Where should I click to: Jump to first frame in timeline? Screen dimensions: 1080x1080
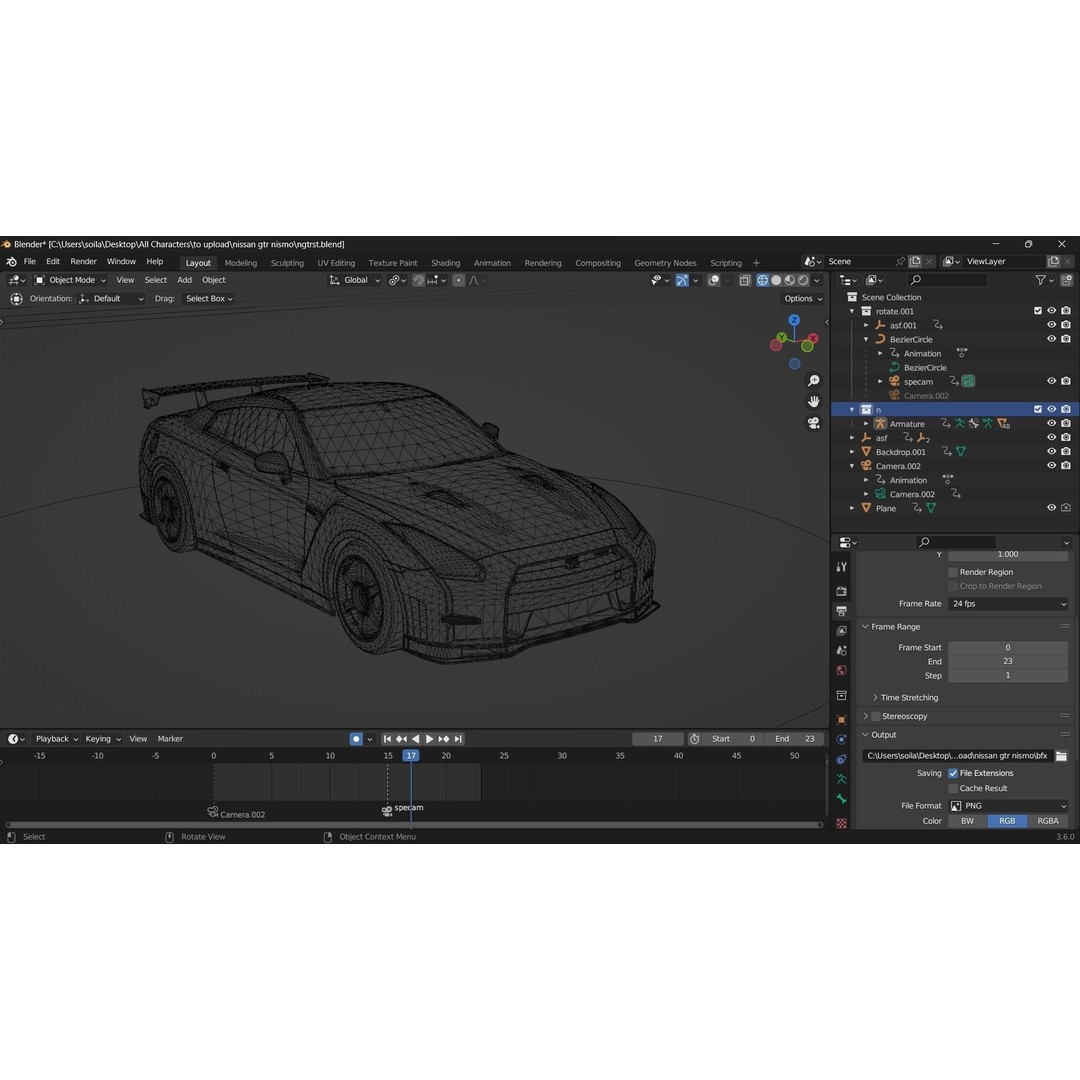click(x=387, y=739)
